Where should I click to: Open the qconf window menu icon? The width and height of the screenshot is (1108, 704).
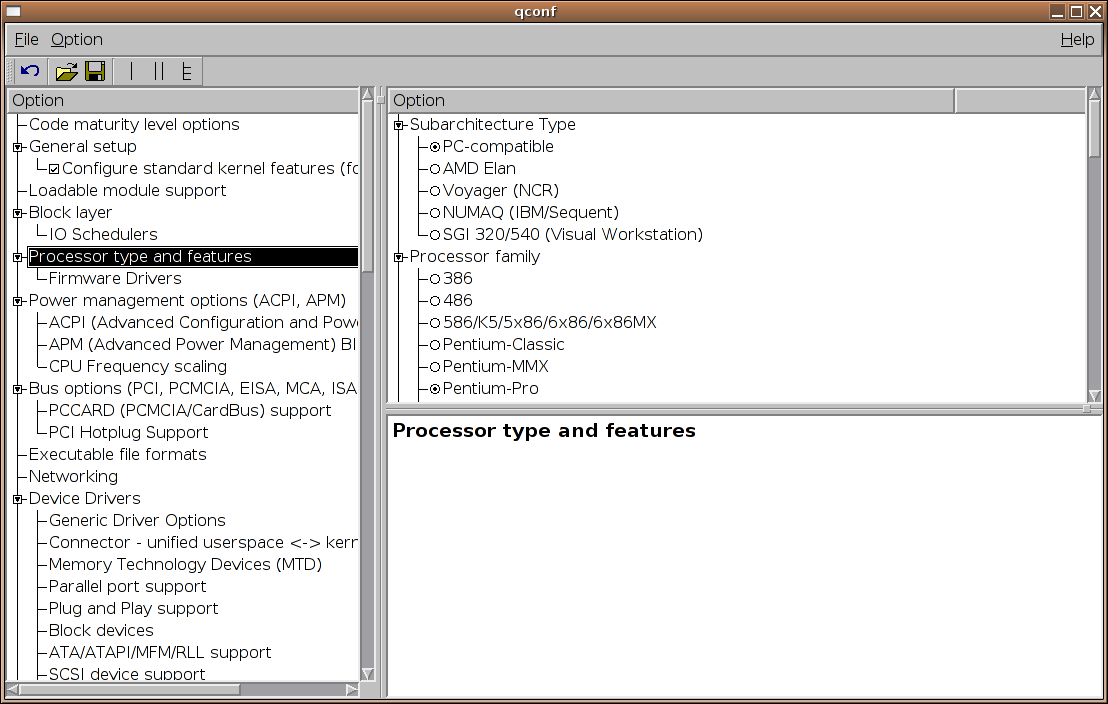[13, 11]
